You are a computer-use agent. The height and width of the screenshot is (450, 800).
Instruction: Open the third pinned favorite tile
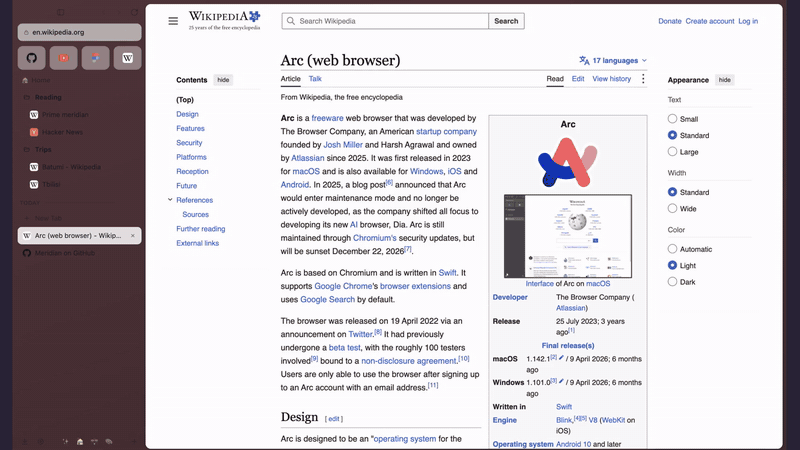tap(95, 58)
